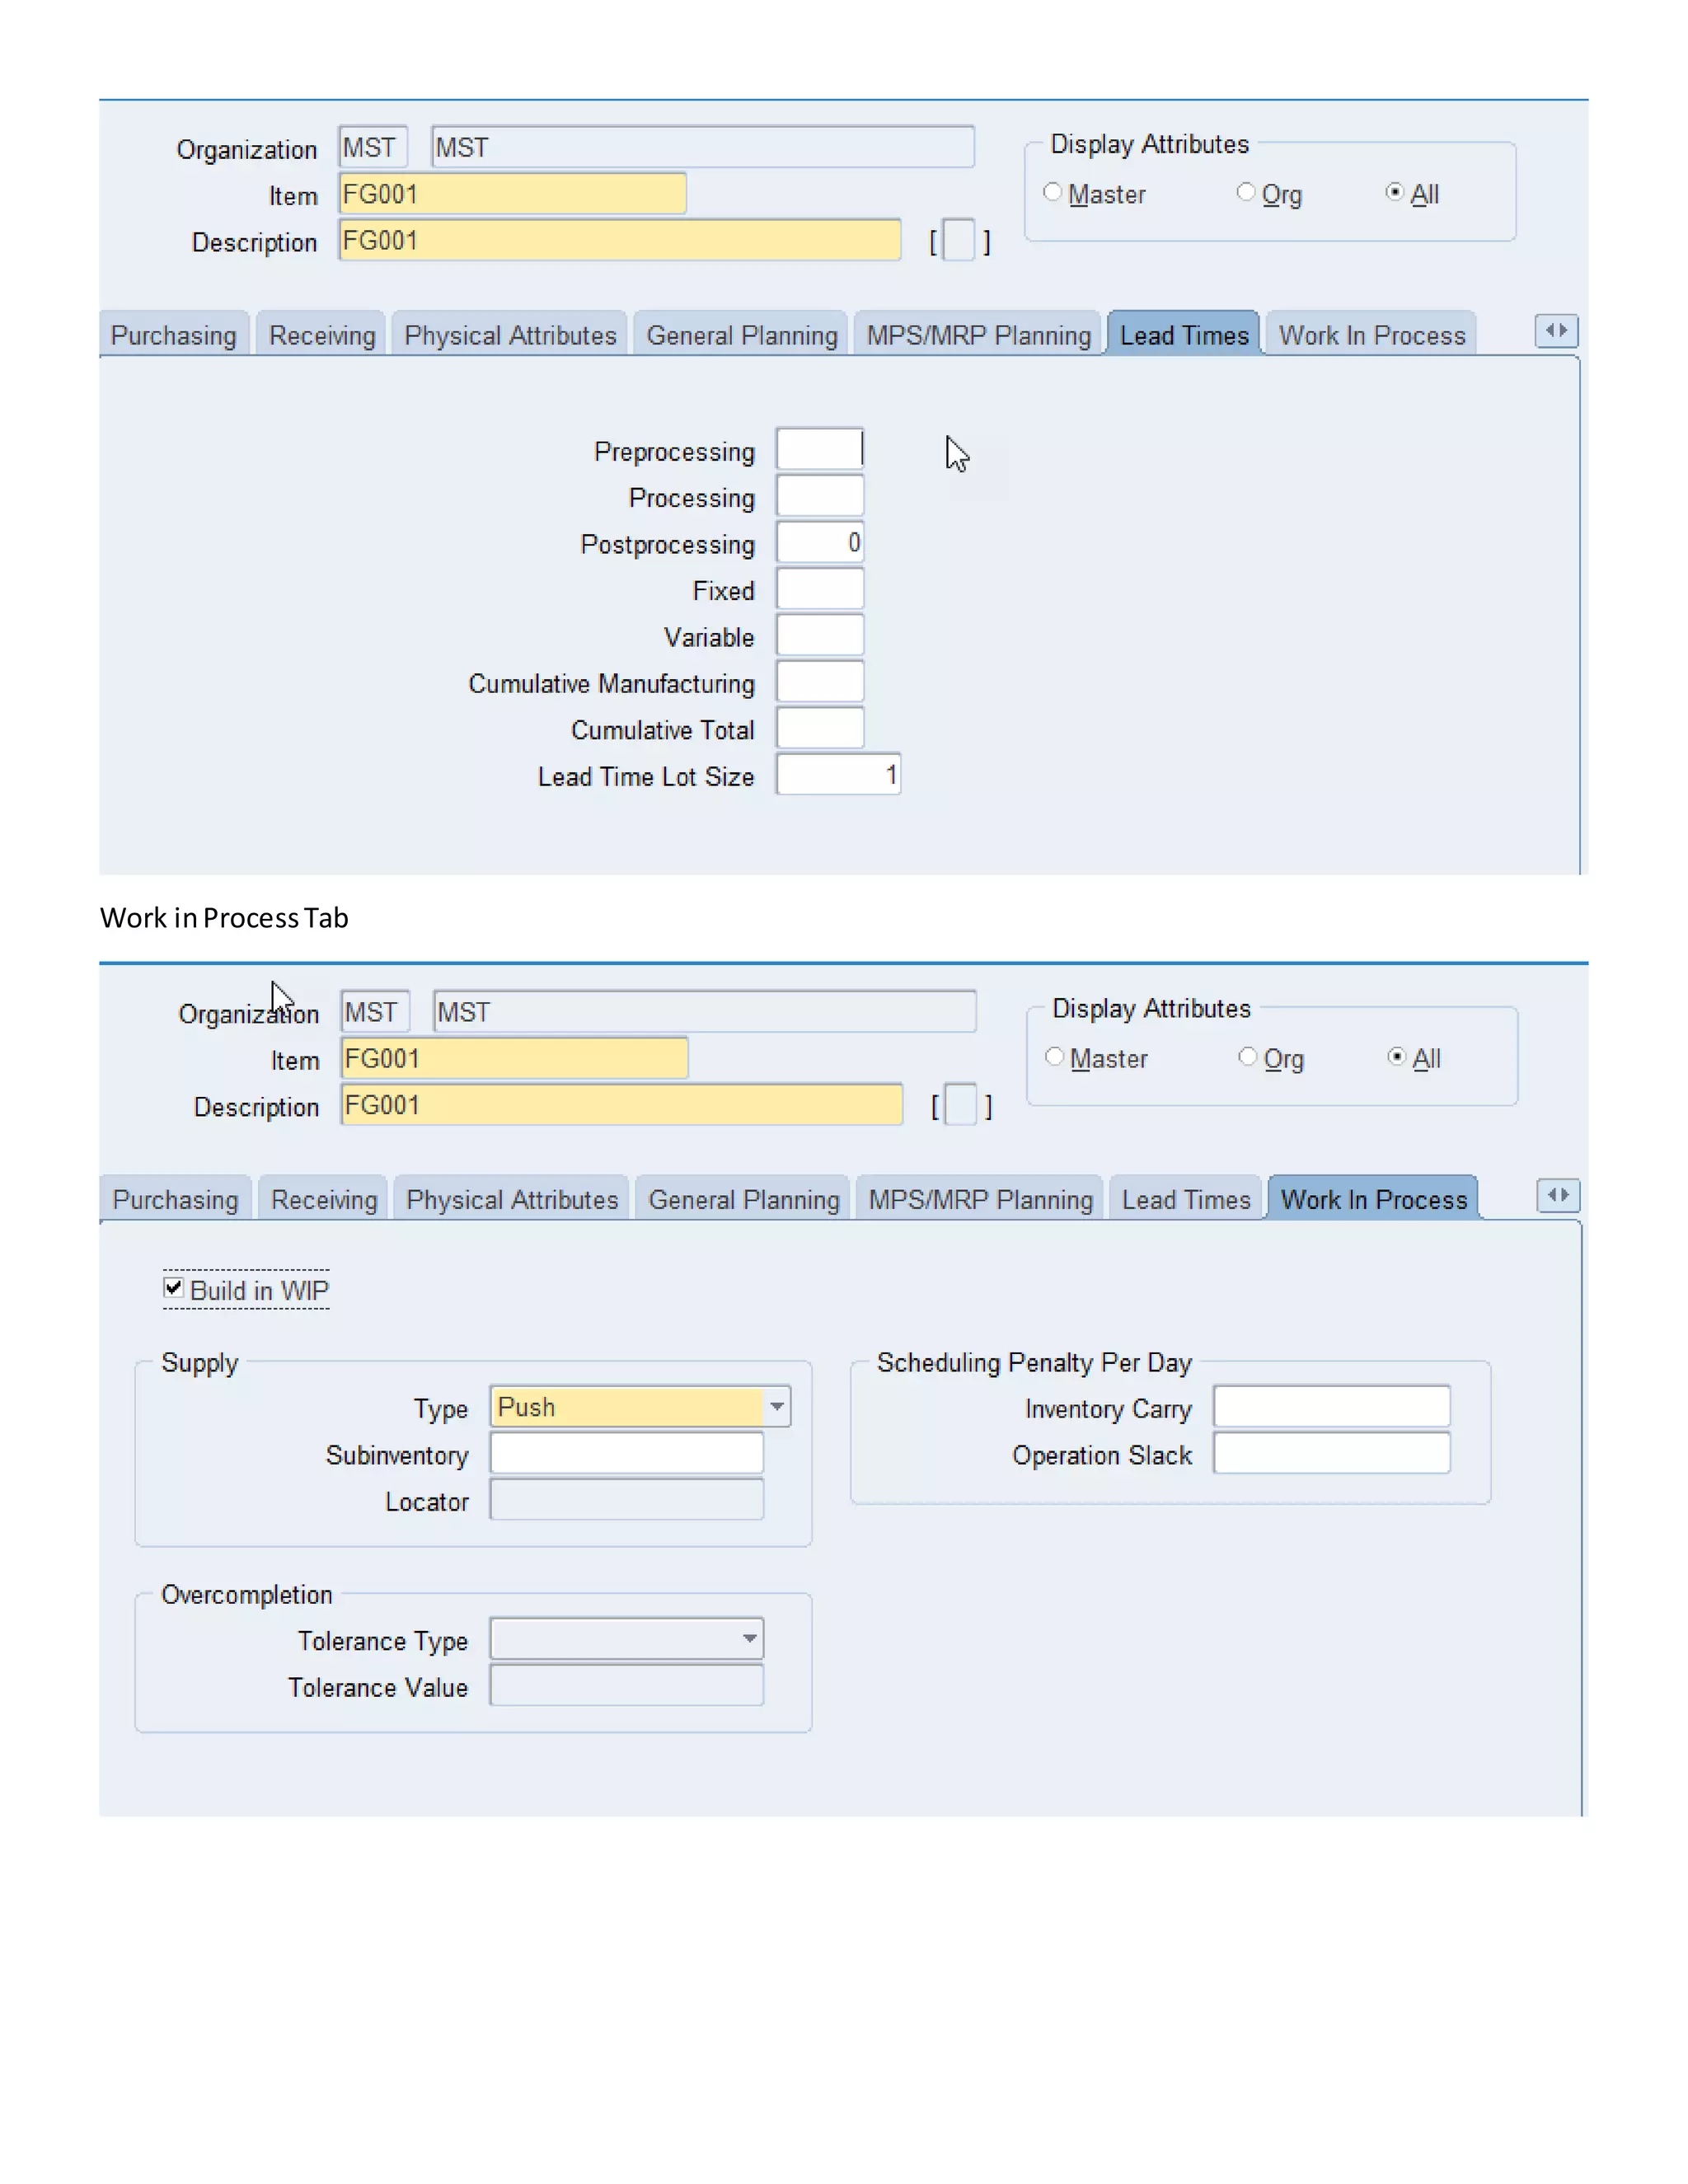The width and height of the screenshot is (1688, 2184).
Task: Click the Organization code field in lower form
Action: pyautogui.click(x=375, y=1012)
